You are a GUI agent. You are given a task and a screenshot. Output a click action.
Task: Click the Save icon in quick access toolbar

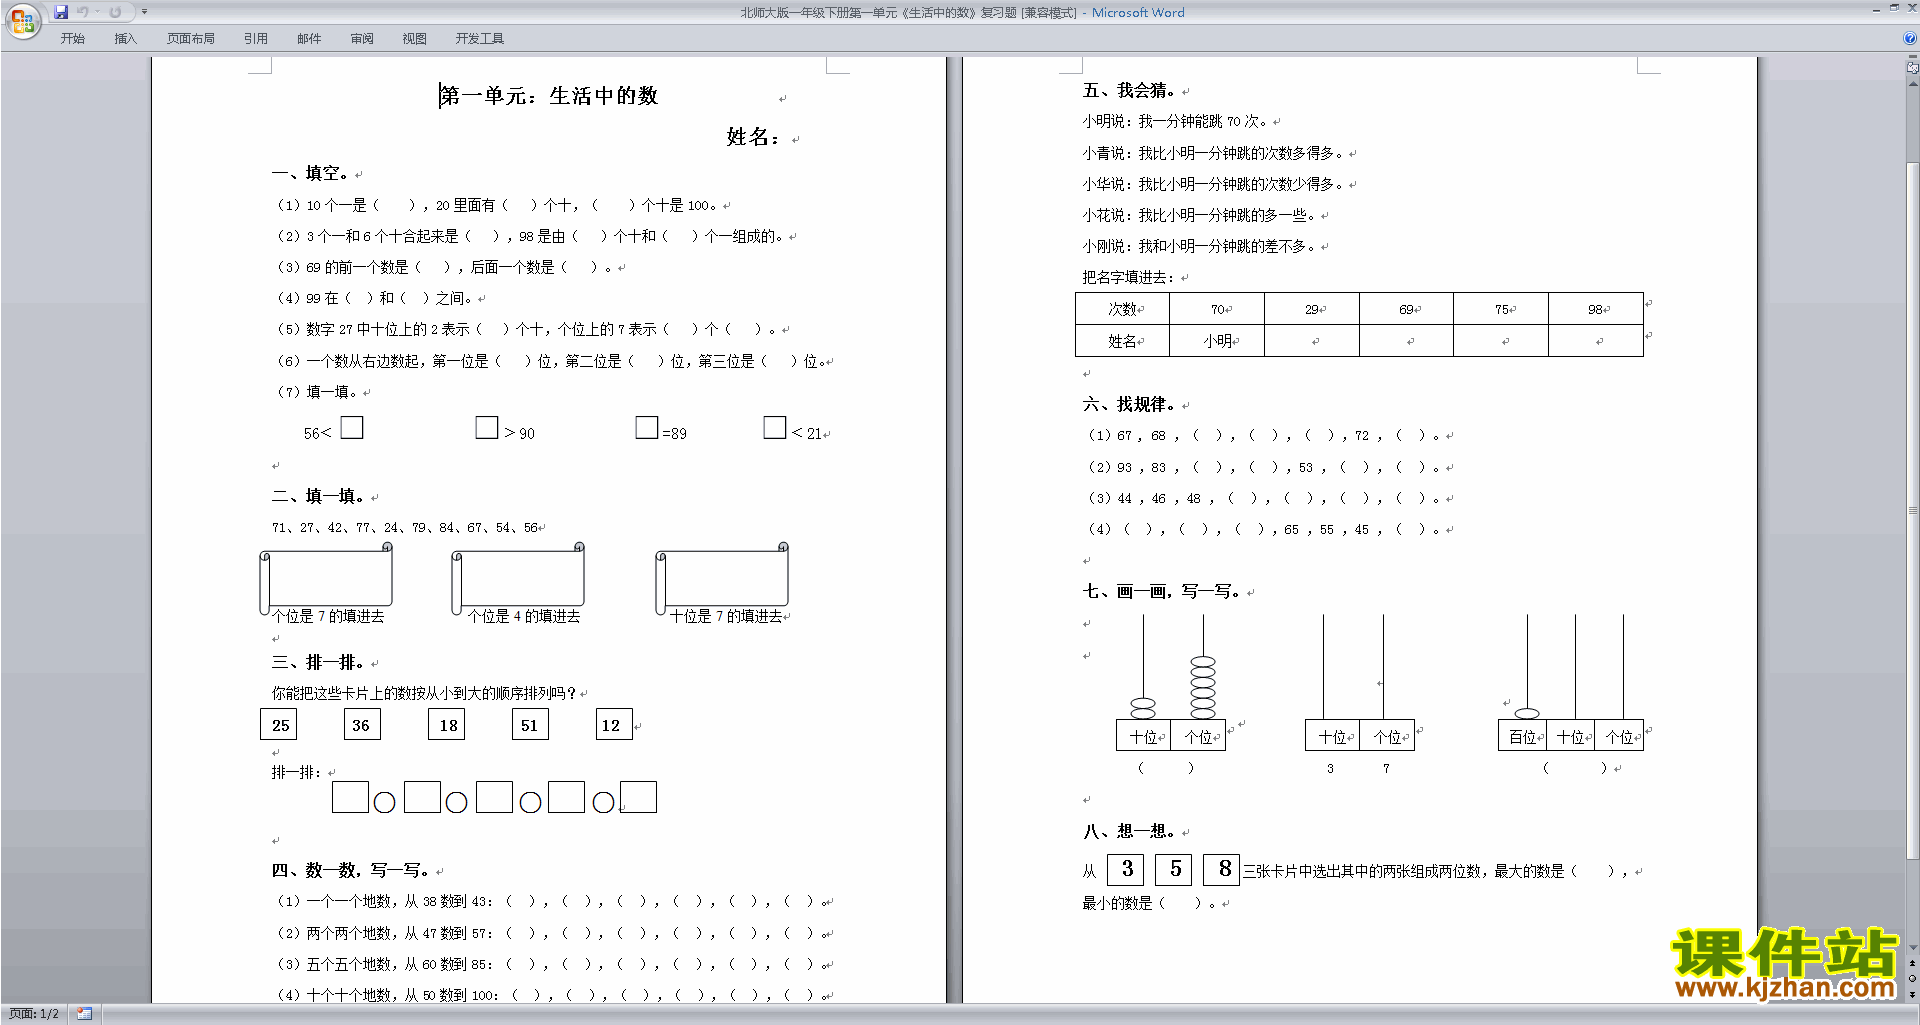pos(61,12)
